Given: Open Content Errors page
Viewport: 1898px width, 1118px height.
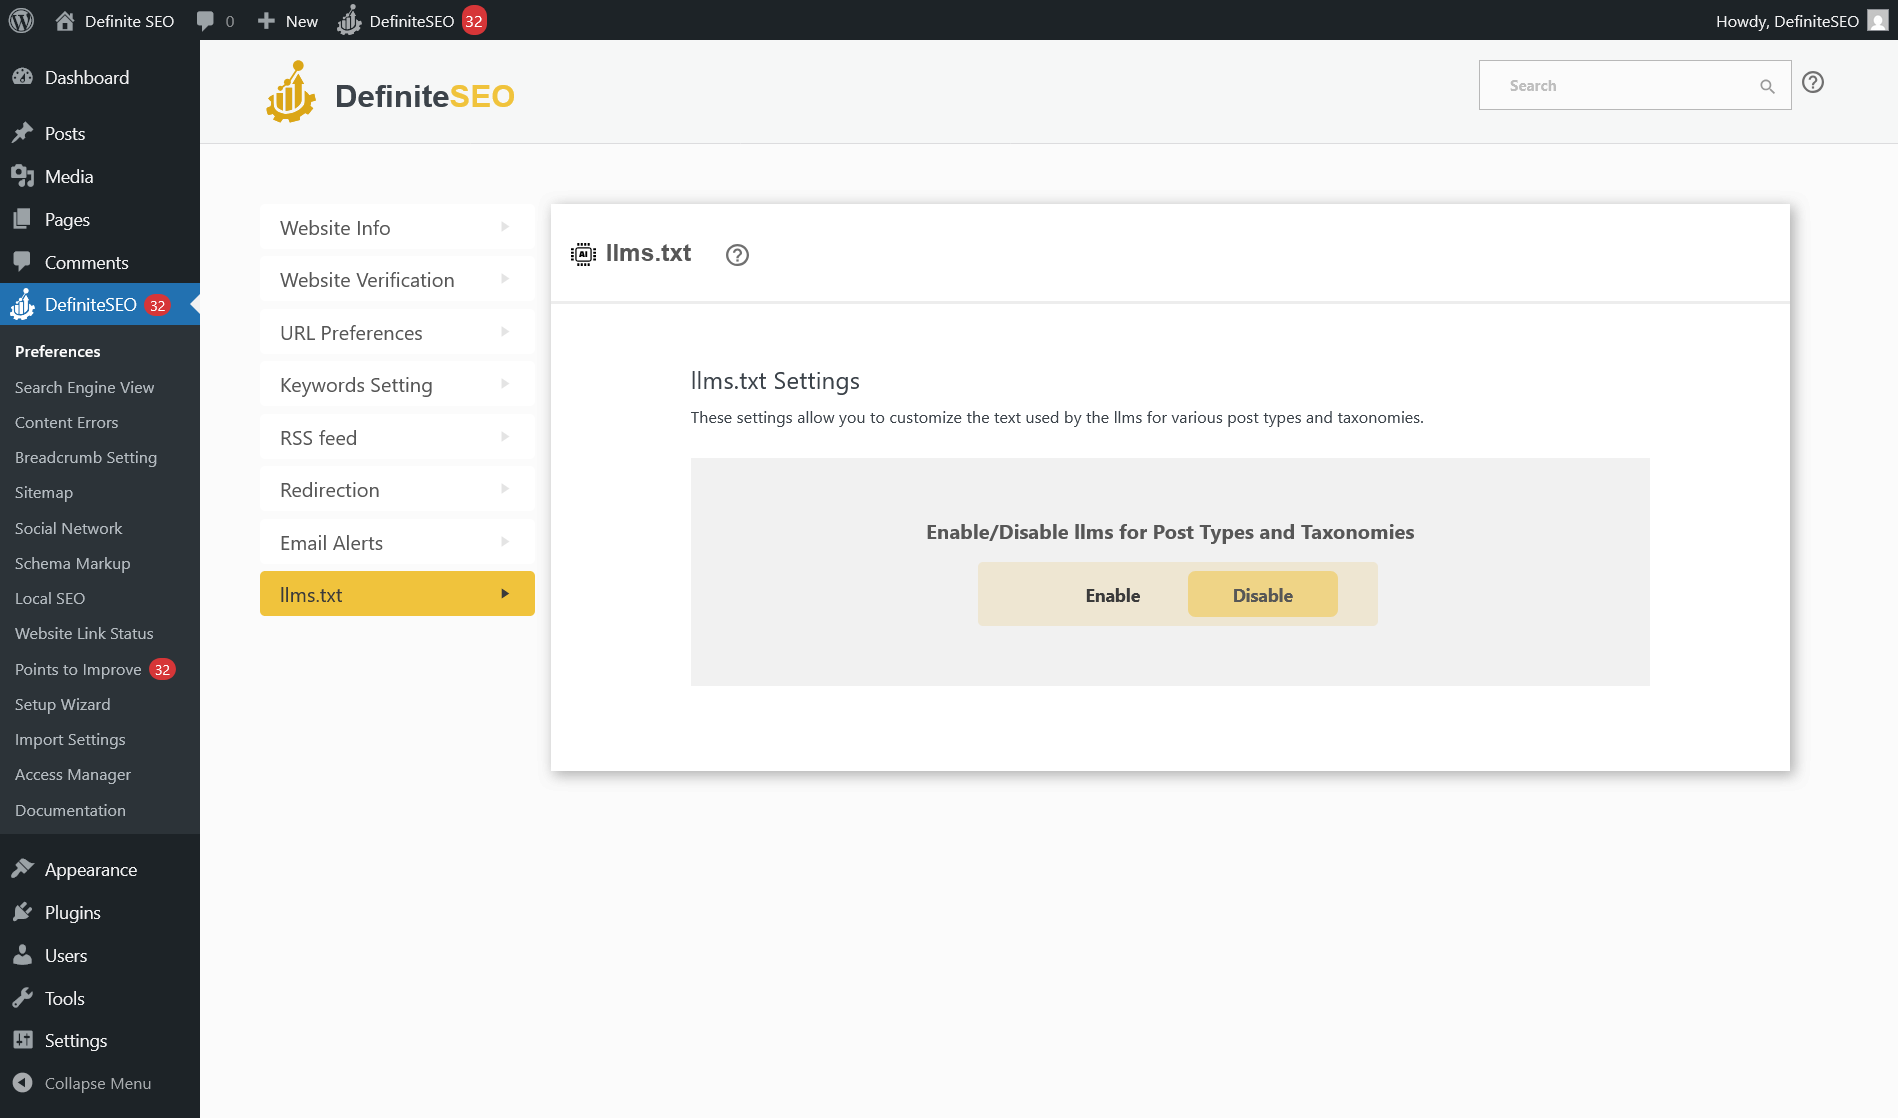Looking at the screenshot, I should 67,422.
